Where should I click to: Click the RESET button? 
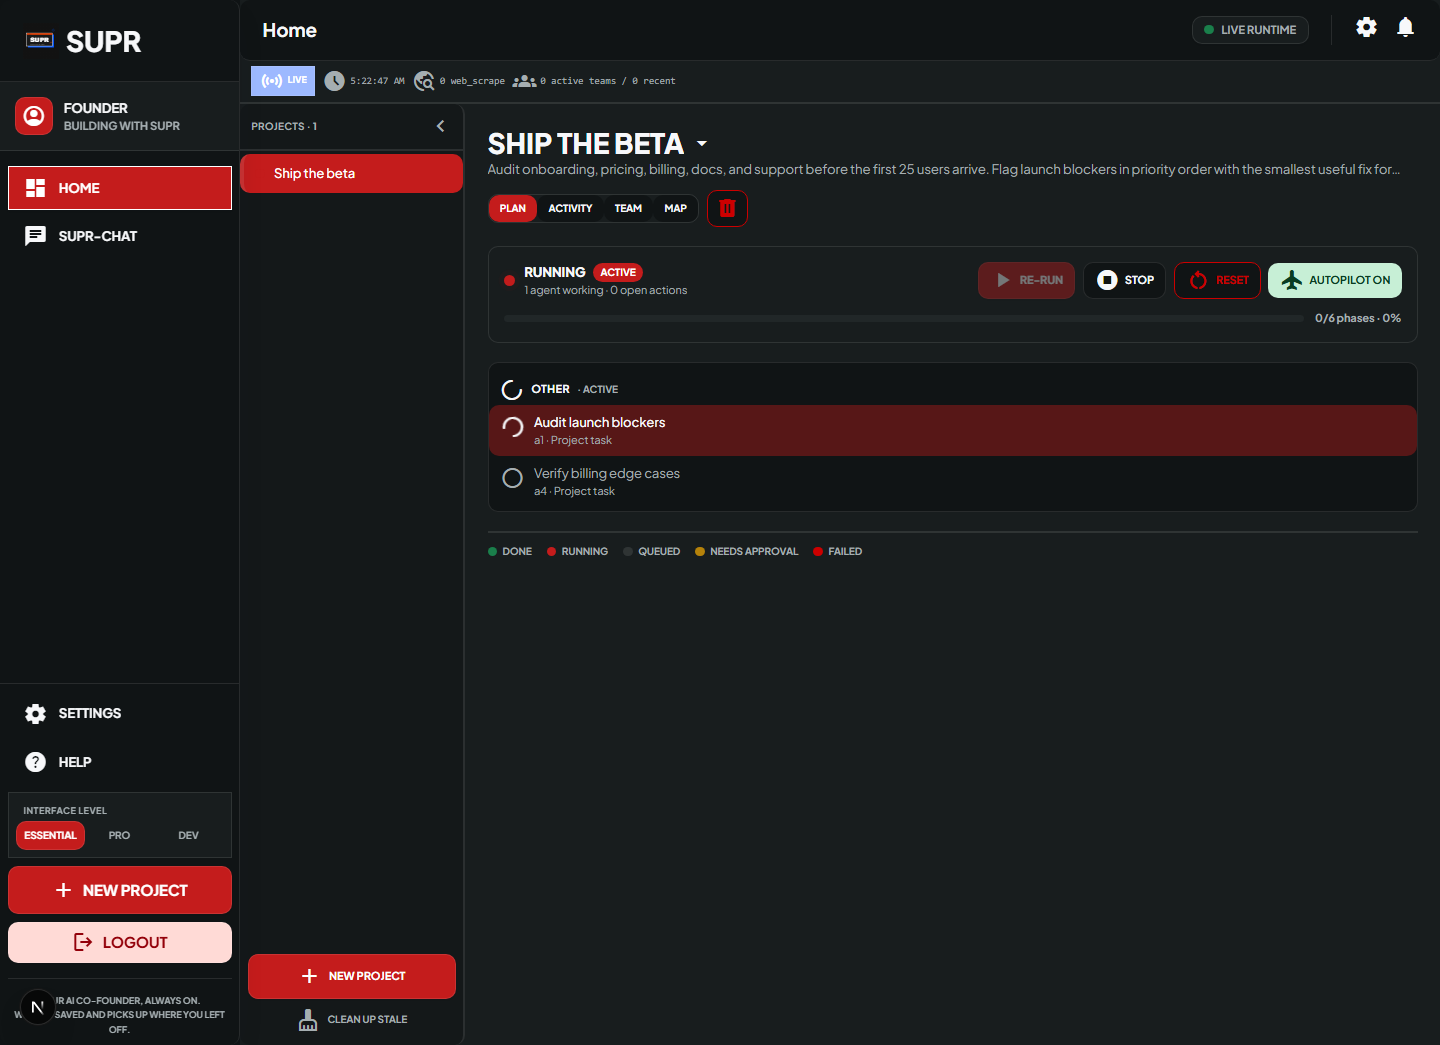pyautogui.click(x=1218, y=280)
